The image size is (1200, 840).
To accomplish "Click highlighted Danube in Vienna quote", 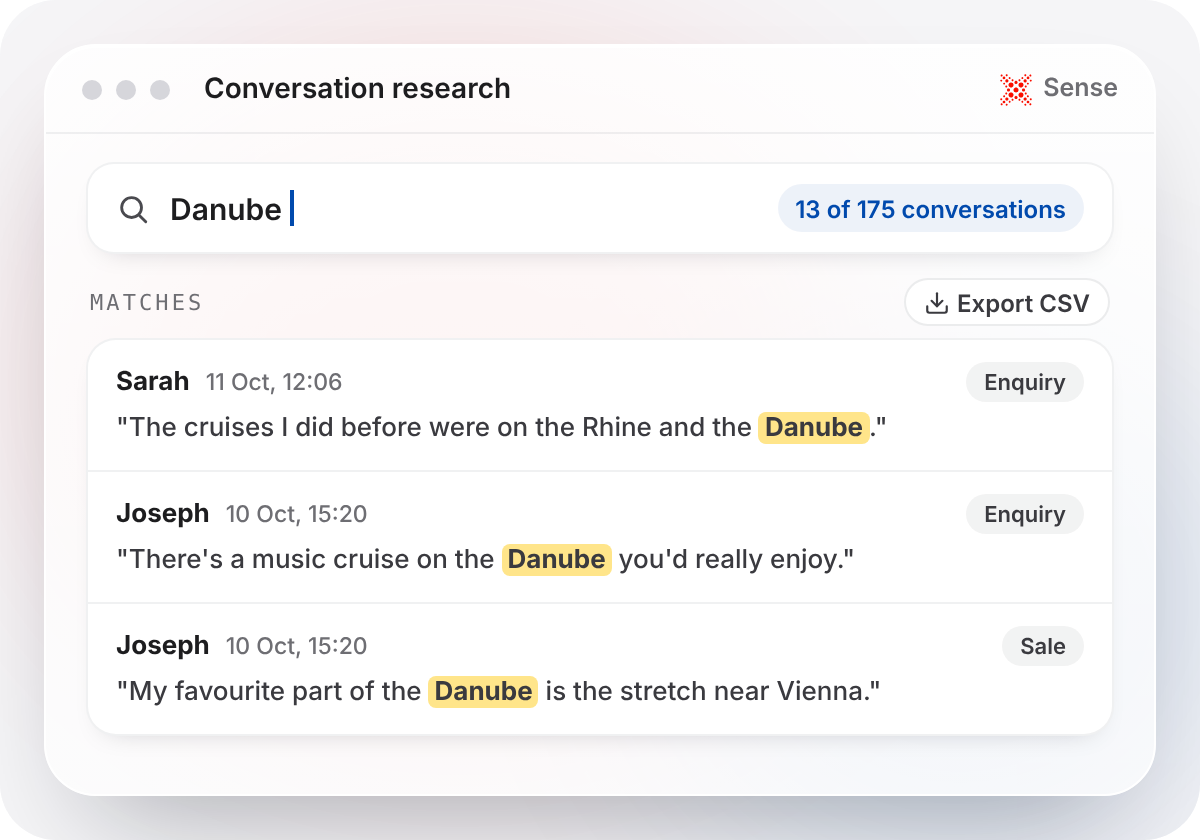I will (483, 691).
